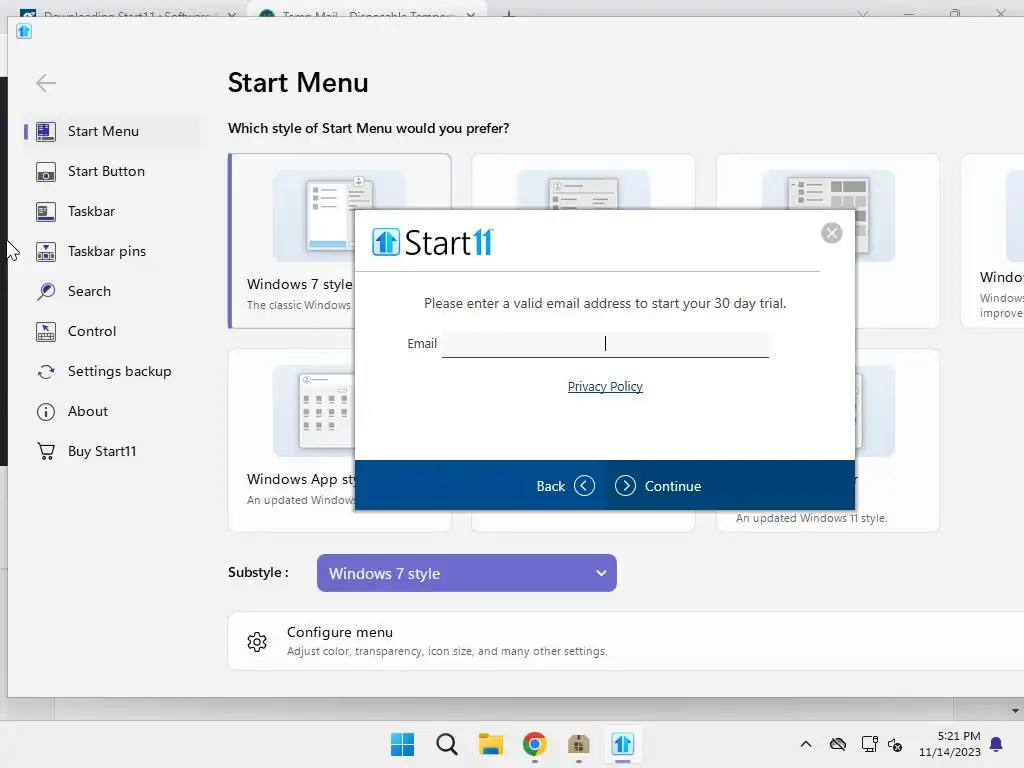Viewport: 1024px width, 768px height.
Task: Click the Start Menu sidebar icon
Action: click(46, 131)
